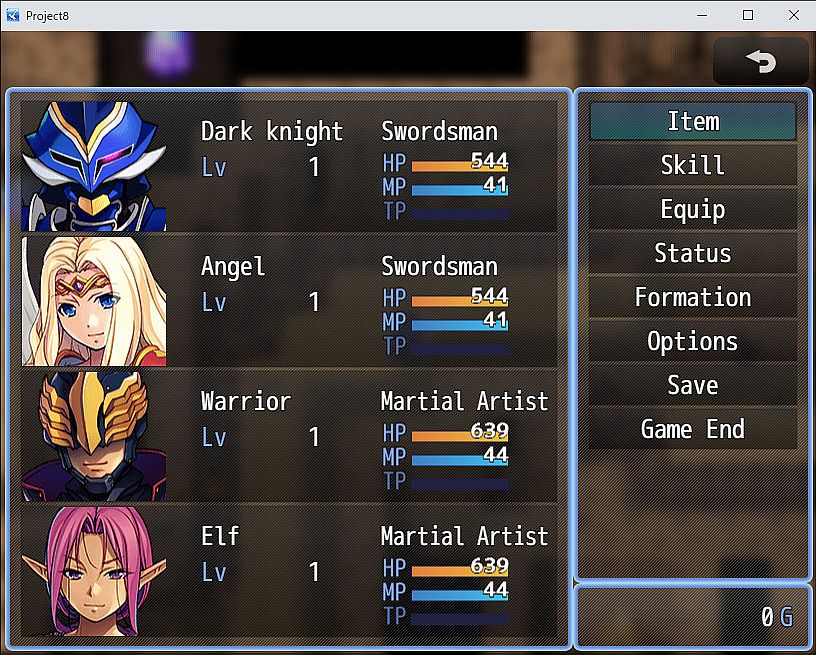Select the Warrior helmeted portrait
816x655 pixels.
pyautogui.click(x=94, y=436)
